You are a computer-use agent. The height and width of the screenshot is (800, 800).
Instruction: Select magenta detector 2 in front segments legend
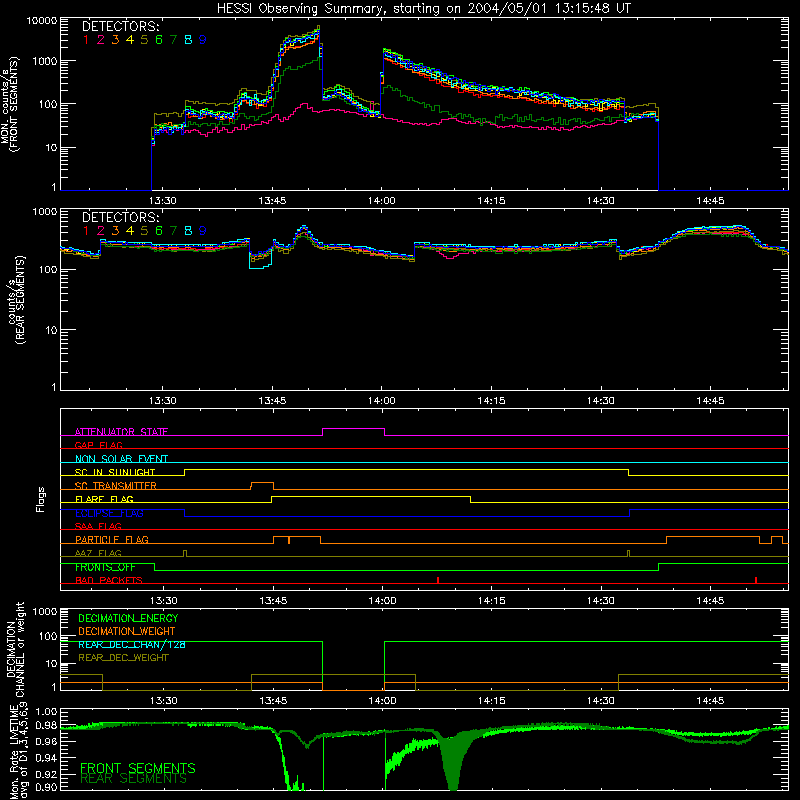101,40
